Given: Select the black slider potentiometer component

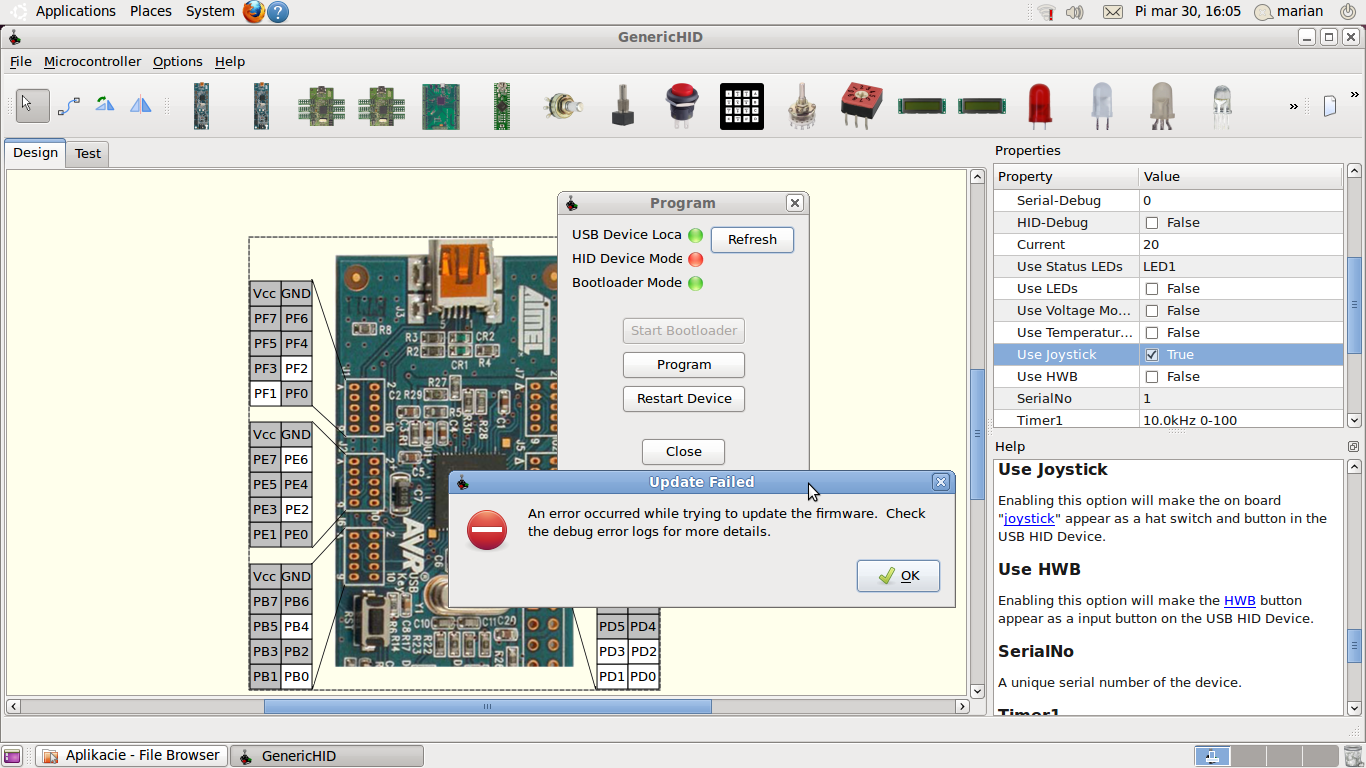Looking at the screenshot, I should (x=622, y=105).
